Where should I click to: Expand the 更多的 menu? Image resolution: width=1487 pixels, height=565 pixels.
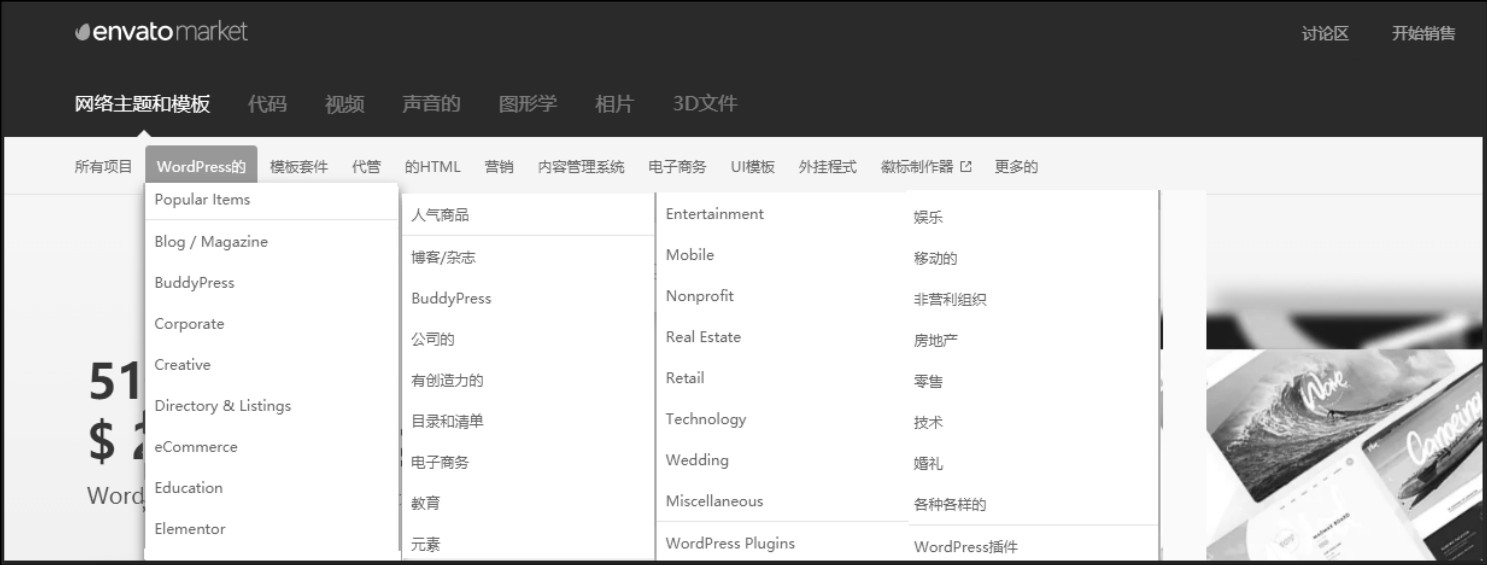click(x=1016, y=167)
